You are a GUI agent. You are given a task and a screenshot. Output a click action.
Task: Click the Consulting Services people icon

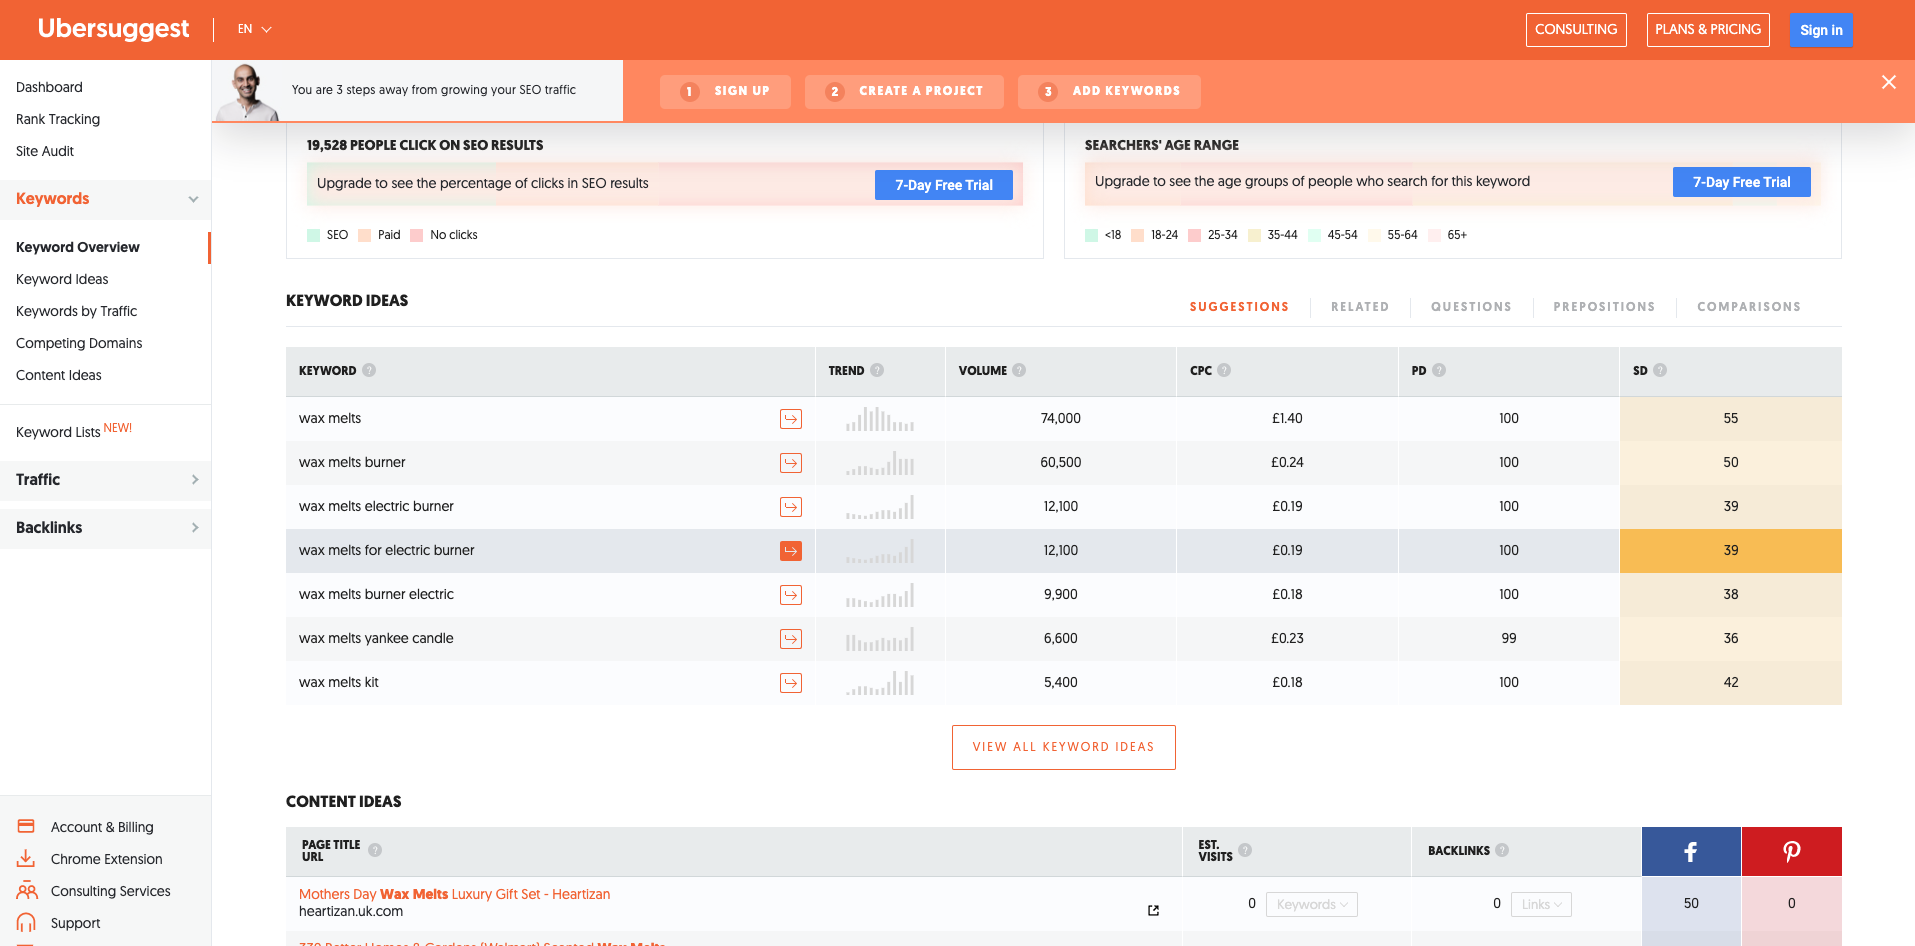point(27,890)
